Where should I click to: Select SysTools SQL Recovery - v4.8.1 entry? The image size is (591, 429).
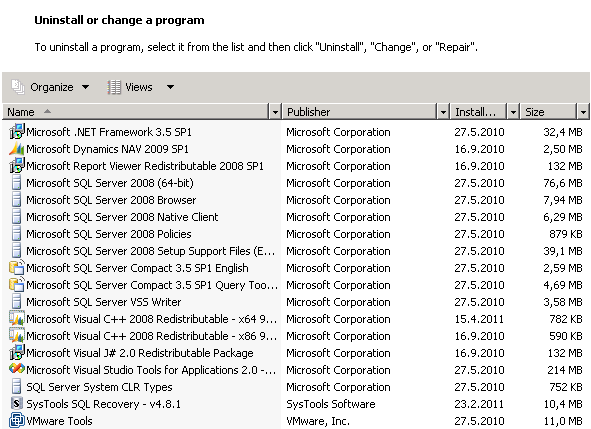click(x=104, y=404)
